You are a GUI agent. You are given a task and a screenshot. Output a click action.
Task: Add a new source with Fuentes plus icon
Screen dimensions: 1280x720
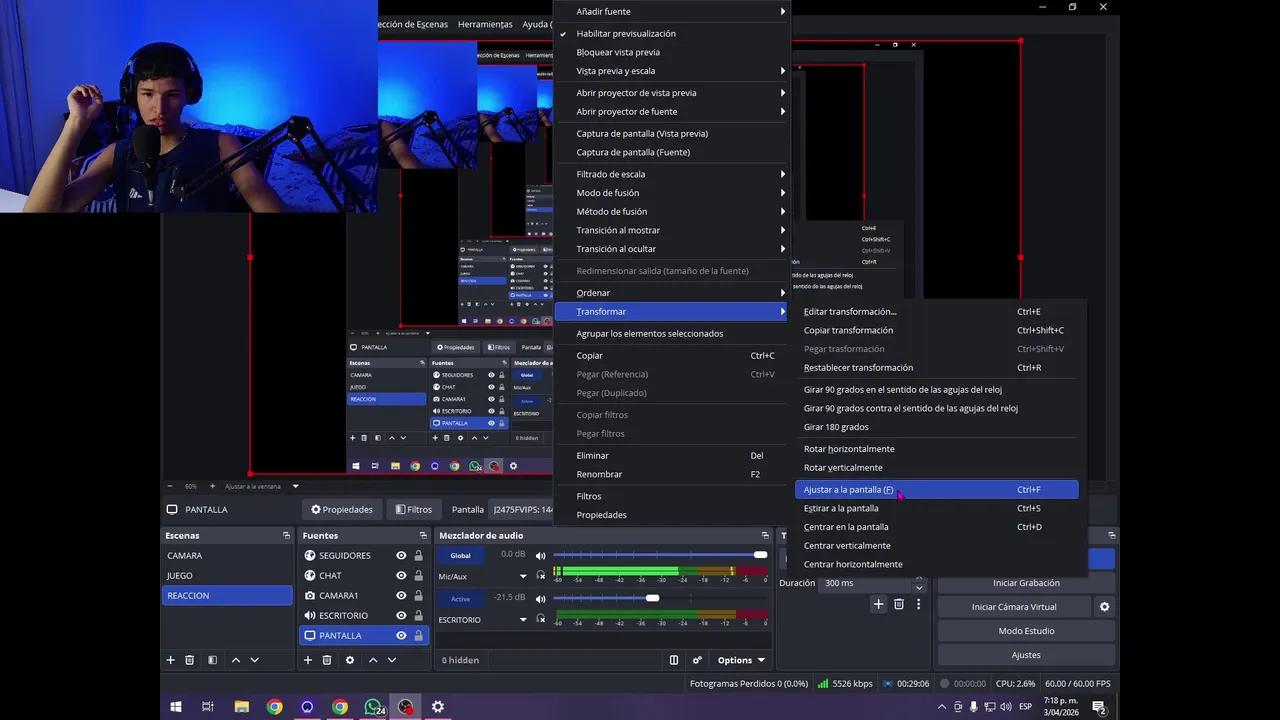(x=307, y=660)
